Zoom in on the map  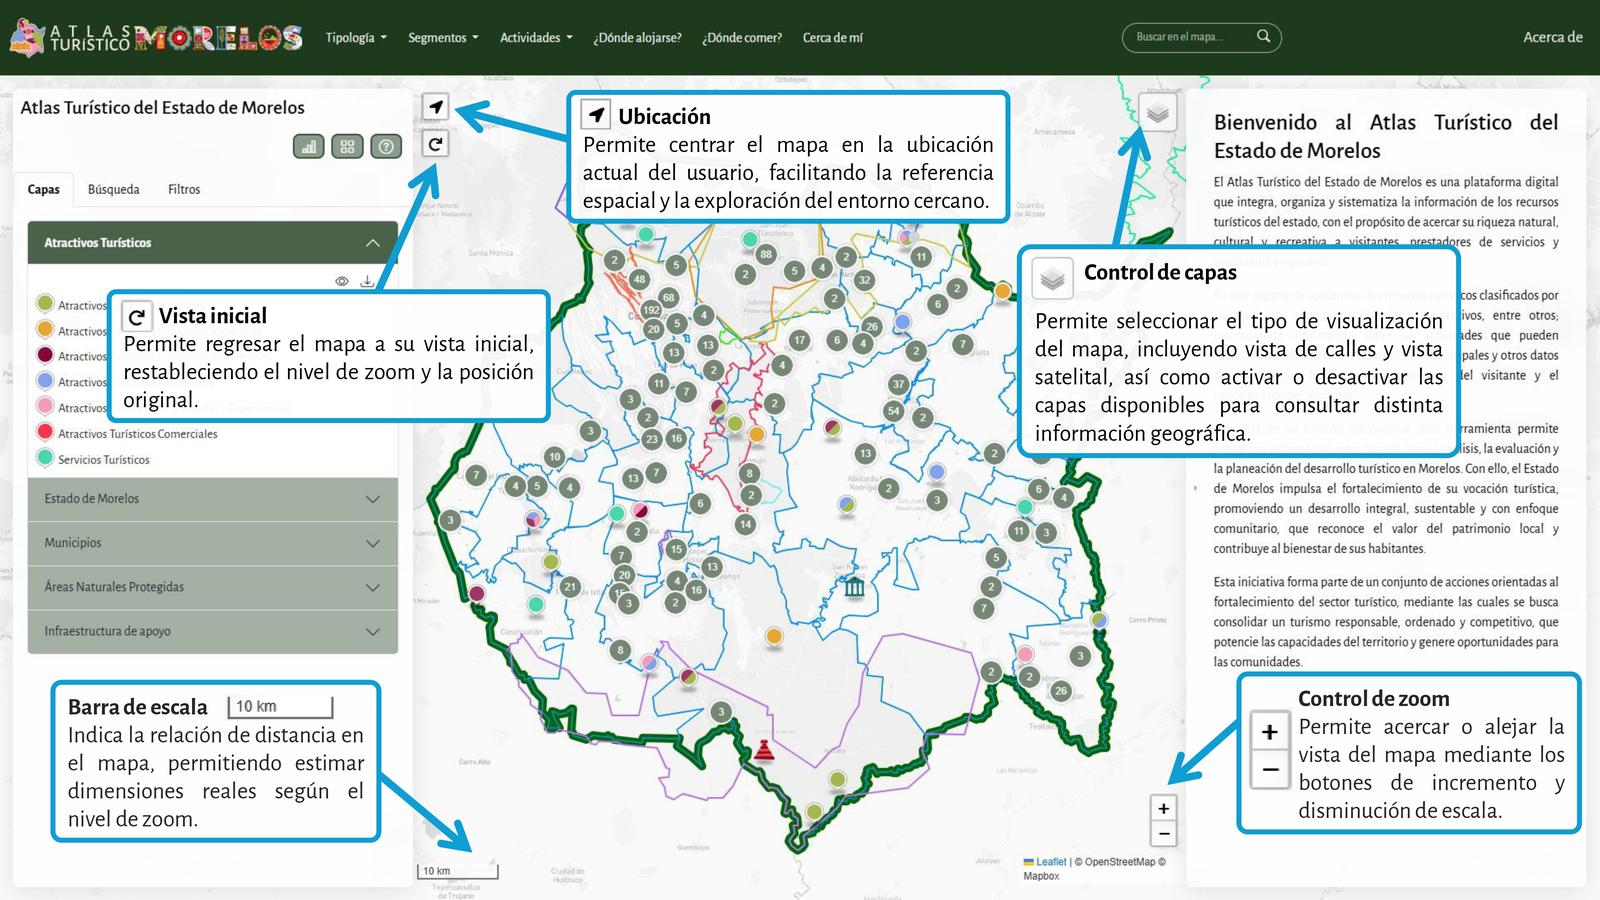click(1163, 808)
